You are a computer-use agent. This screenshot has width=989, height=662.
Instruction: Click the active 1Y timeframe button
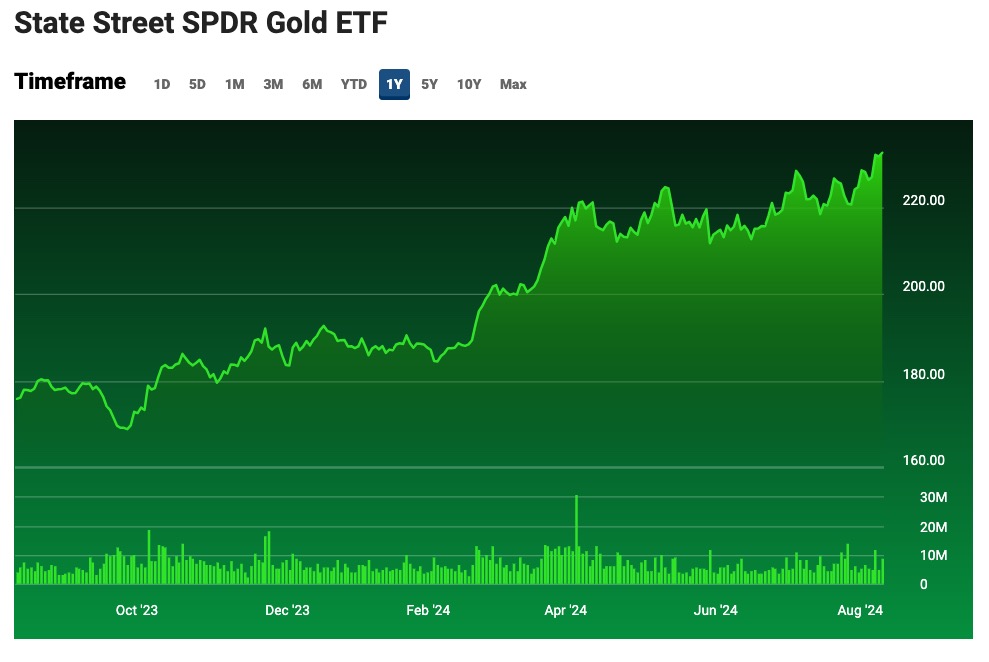(394, 85)
